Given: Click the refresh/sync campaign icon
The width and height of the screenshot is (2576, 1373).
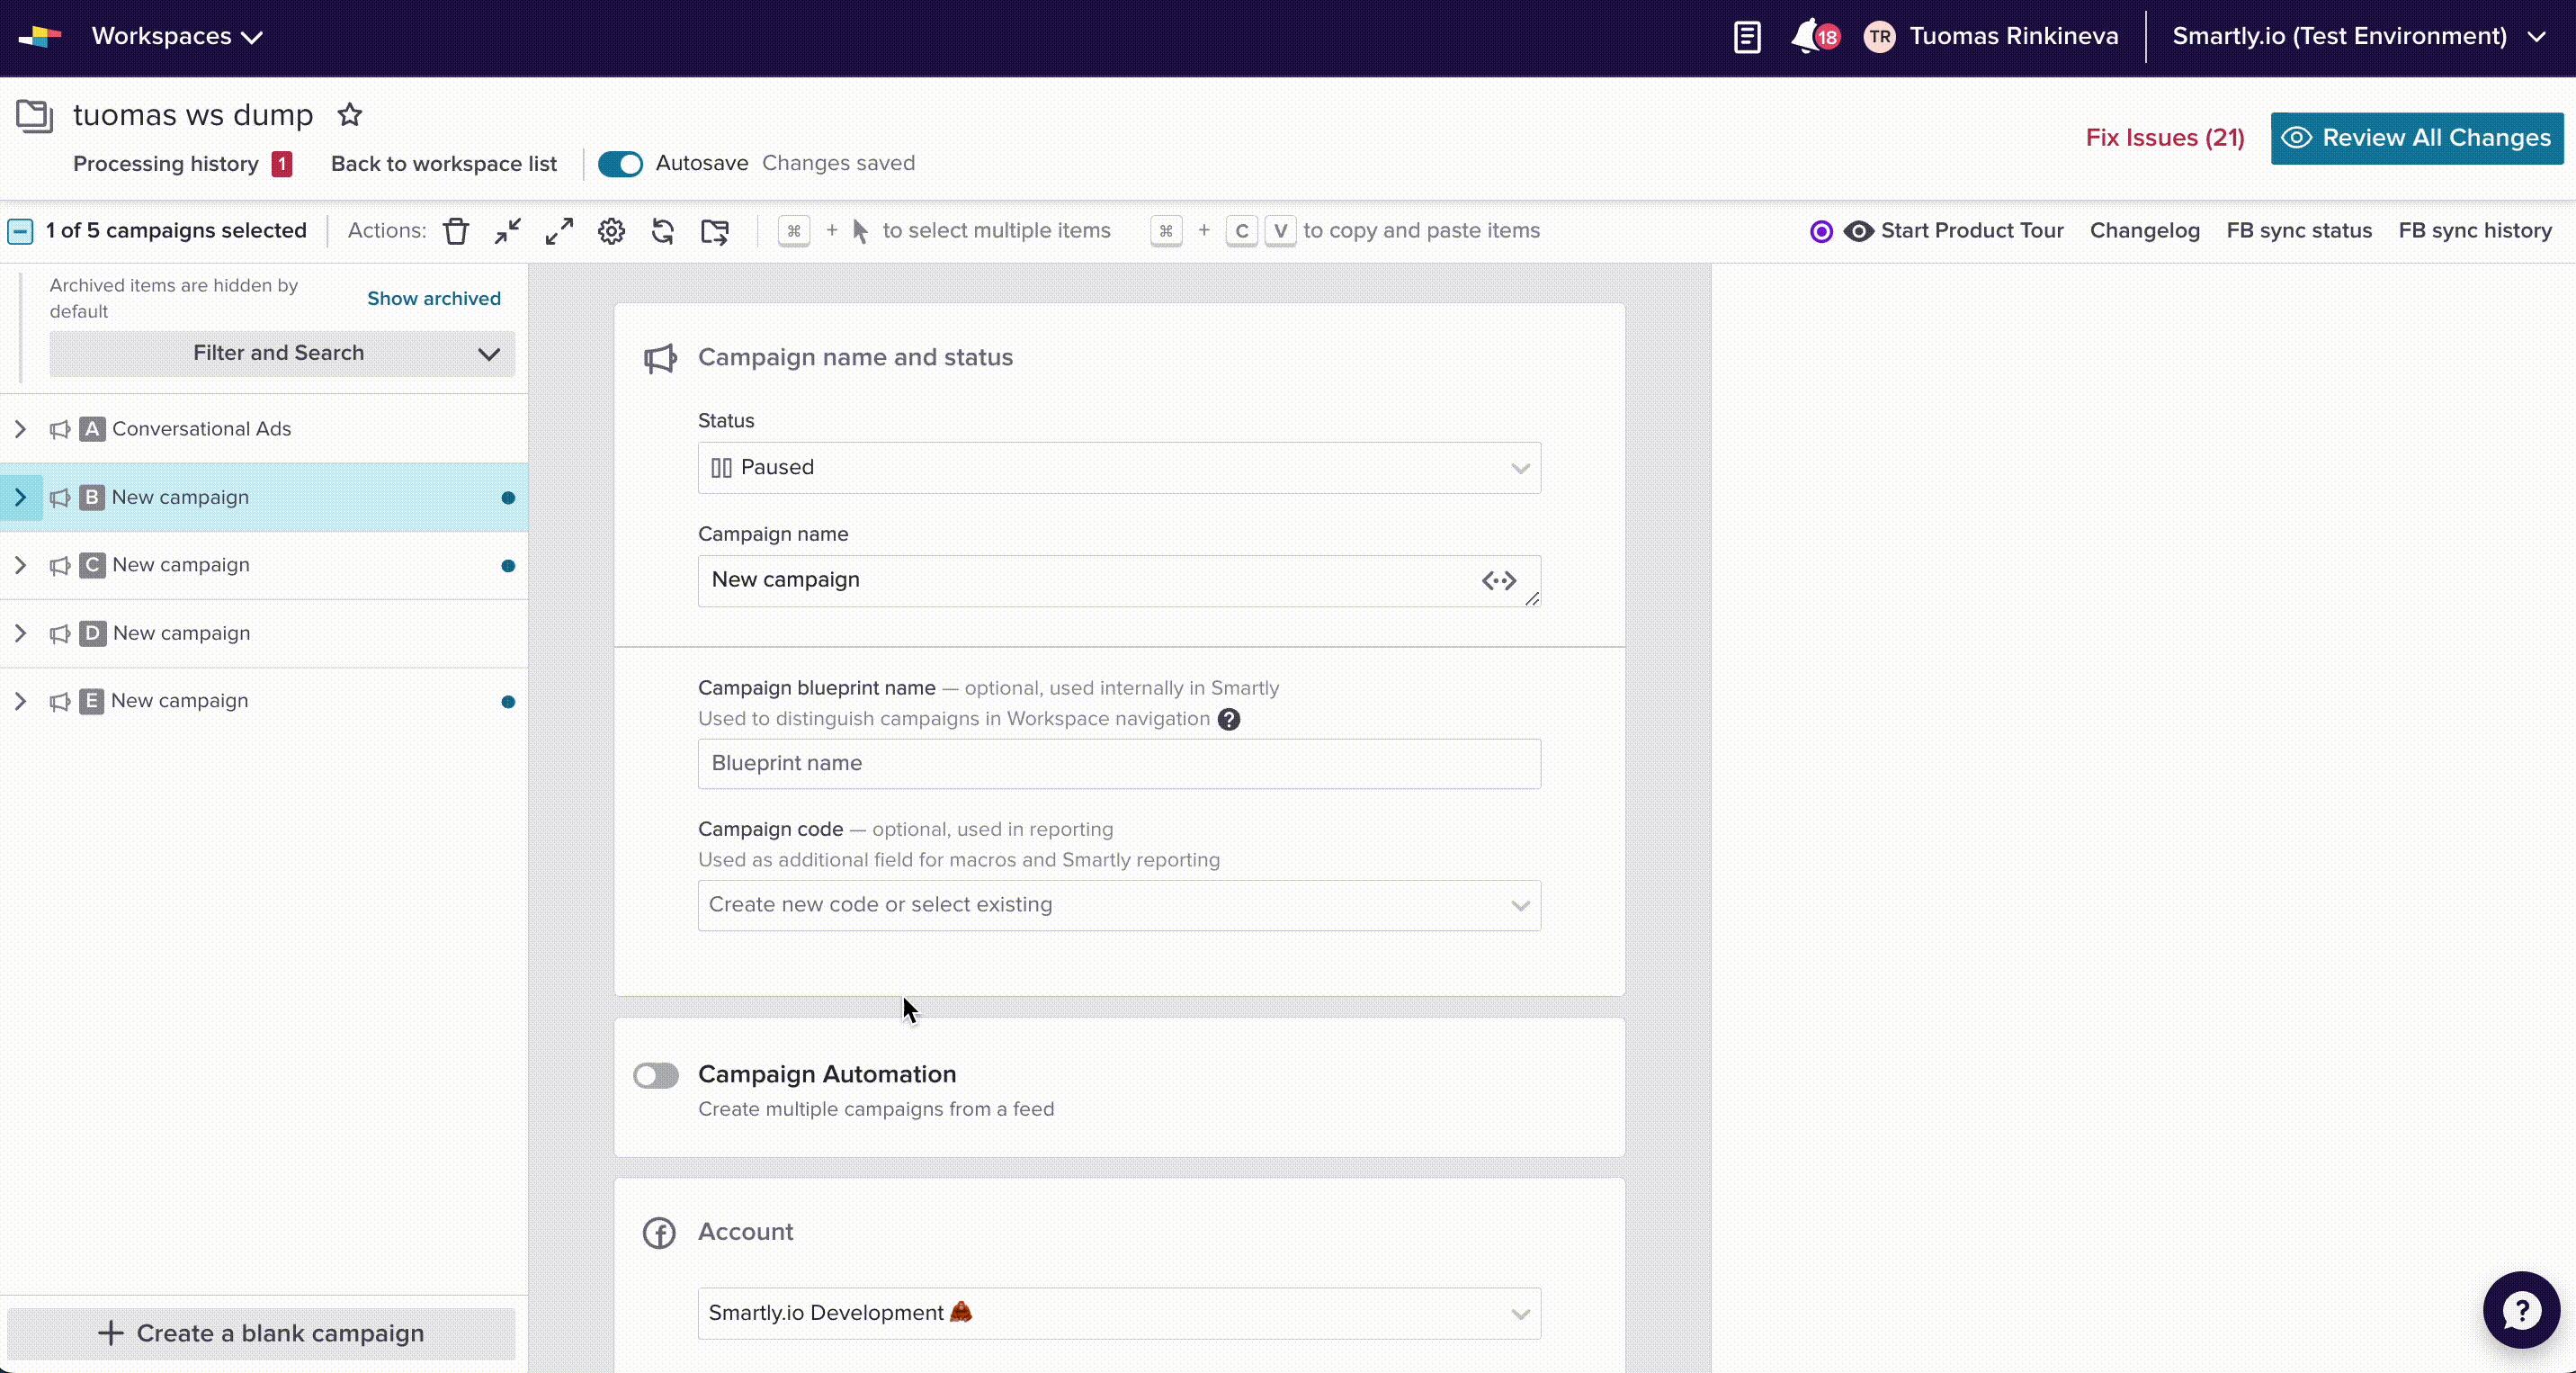Looking at the screenshot, I should [663, 230].
